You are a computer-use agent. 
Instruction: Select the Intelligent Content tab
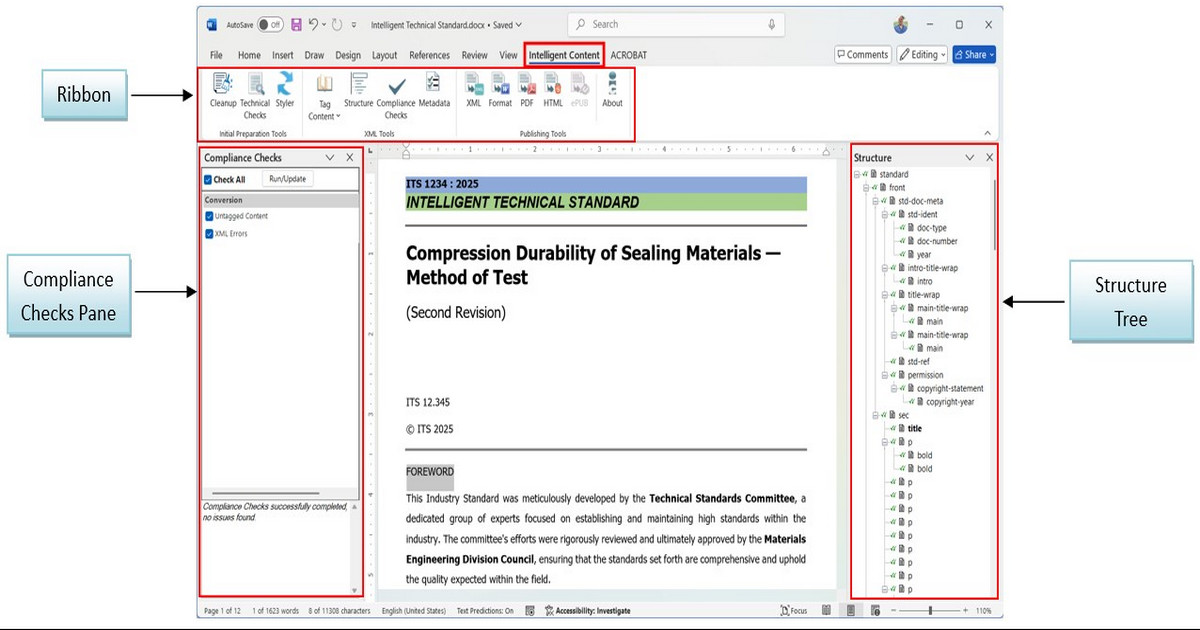(x=564, y=55)
